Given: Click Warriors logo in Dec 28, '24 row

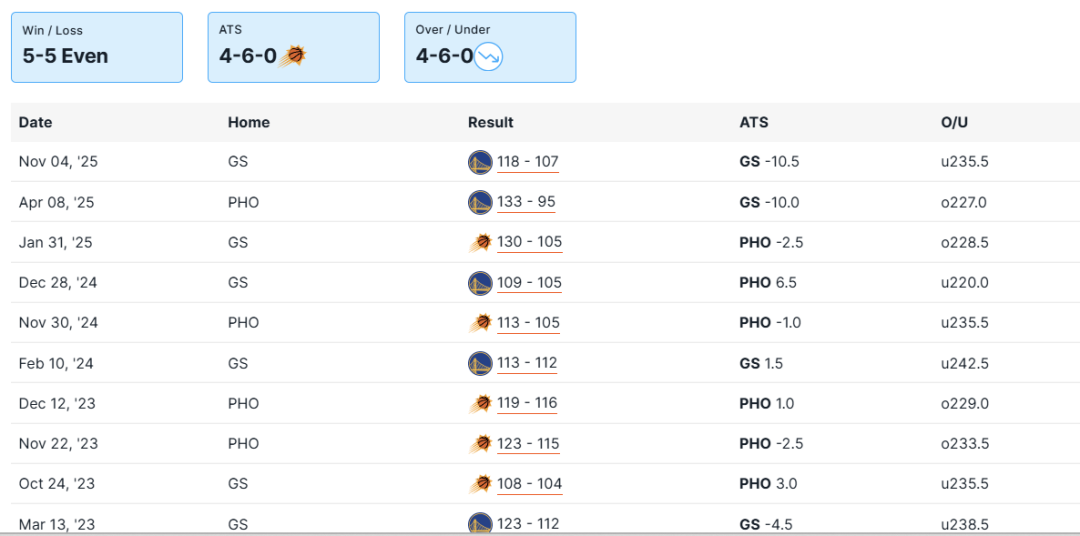Looking at the screenshot, I should [480, 283].
